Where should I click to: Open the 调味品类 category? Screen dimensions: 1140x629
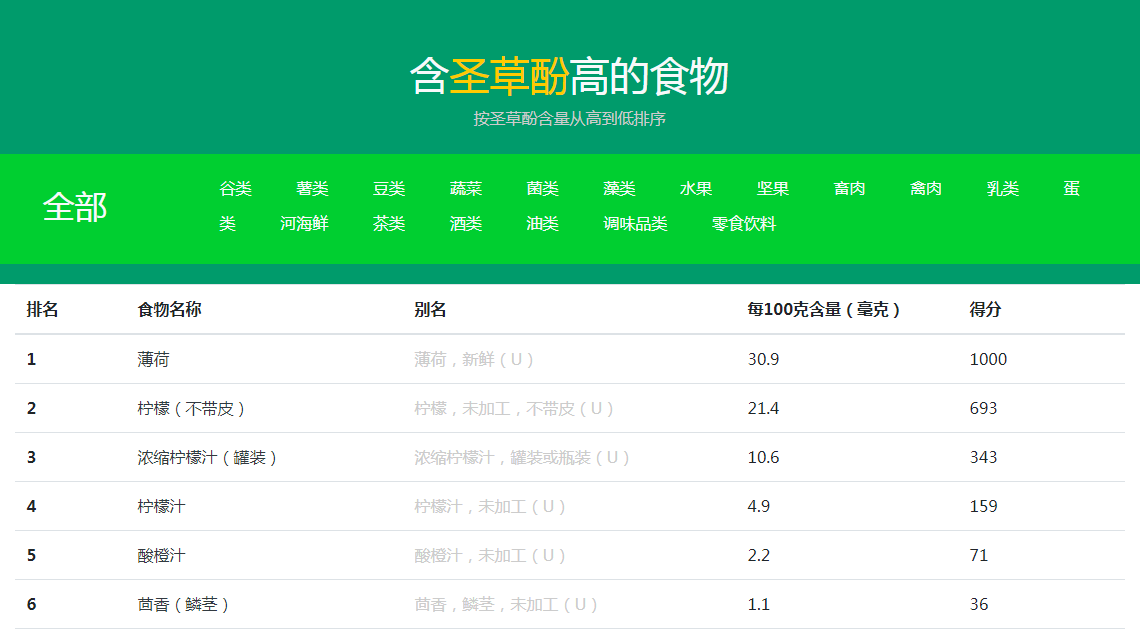pos(634,223)
